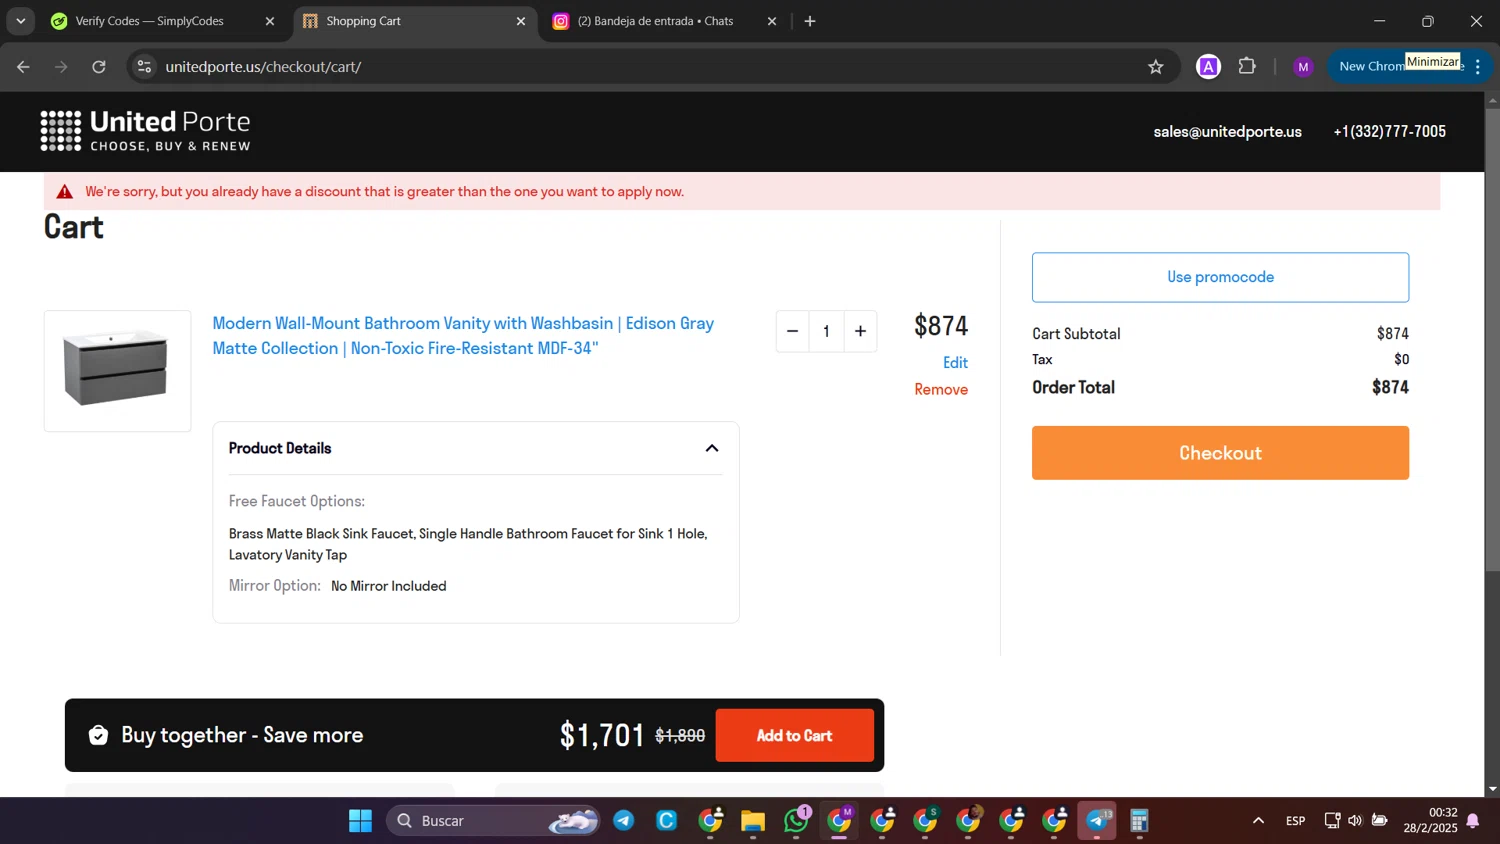Close the Verify Codes — SimplyCodes tab
The height and width of the screenshot is (844, 1500).
[x=270, y=21]
